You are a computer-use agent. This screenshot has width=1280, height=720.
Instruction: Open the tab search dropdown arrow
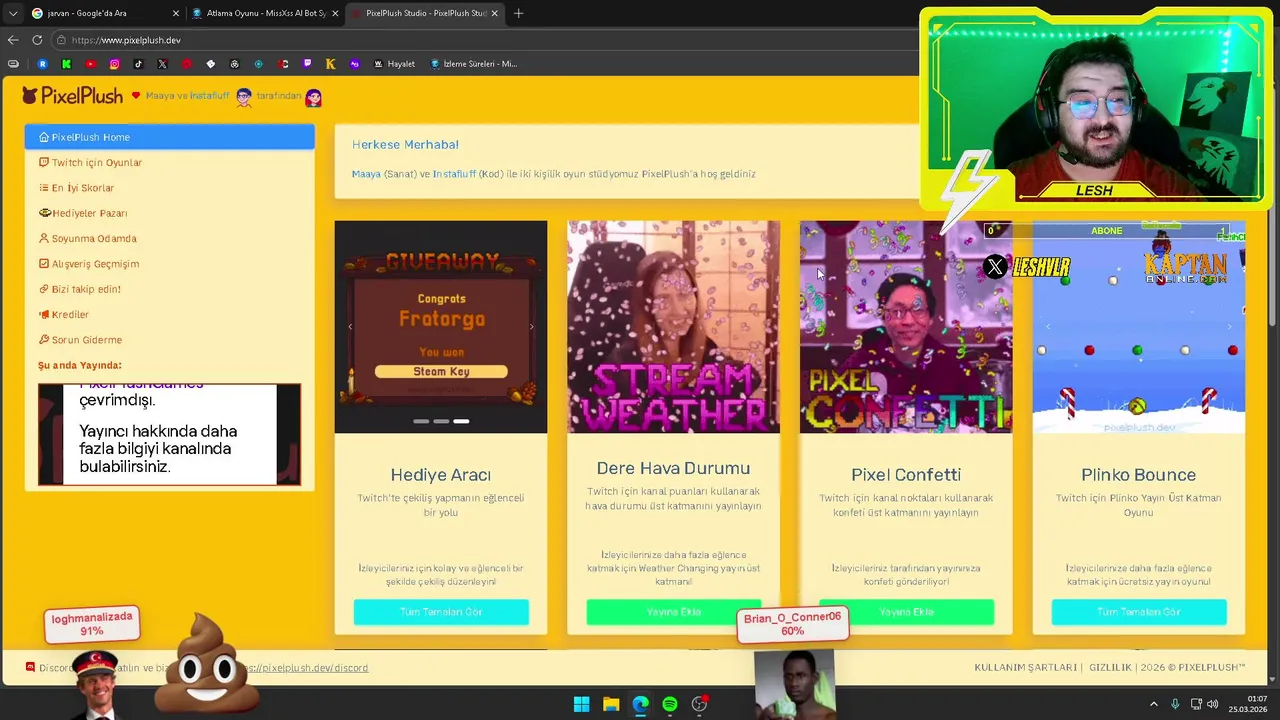tap(12, 13)
